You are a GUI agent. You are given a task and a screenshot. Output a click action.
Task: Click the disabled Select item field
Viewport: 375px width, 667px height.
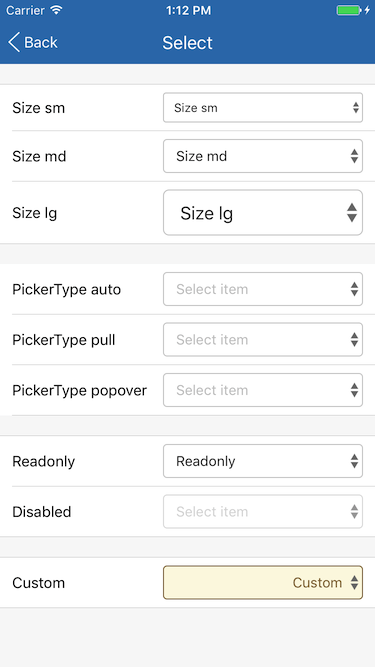tap(263, 511)
